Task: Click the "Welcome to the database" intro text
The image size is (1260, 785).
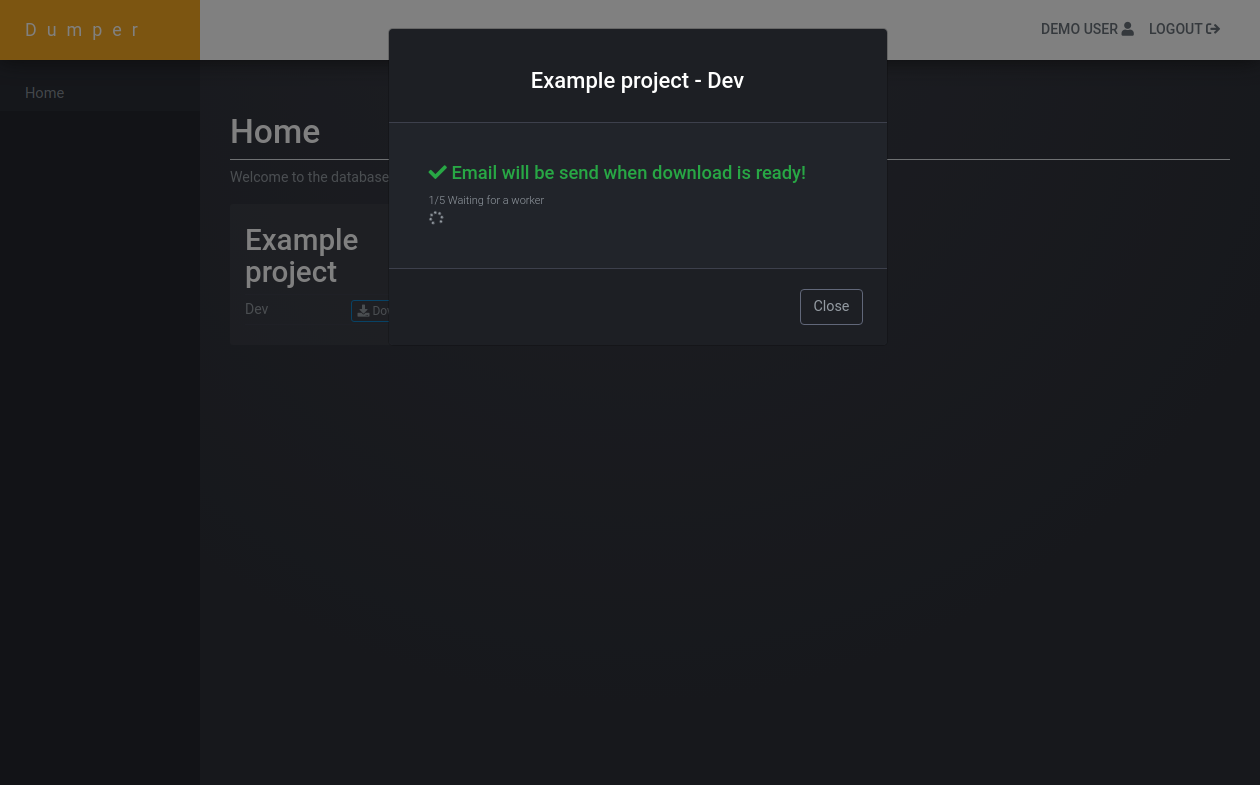Action: (310, 177)
